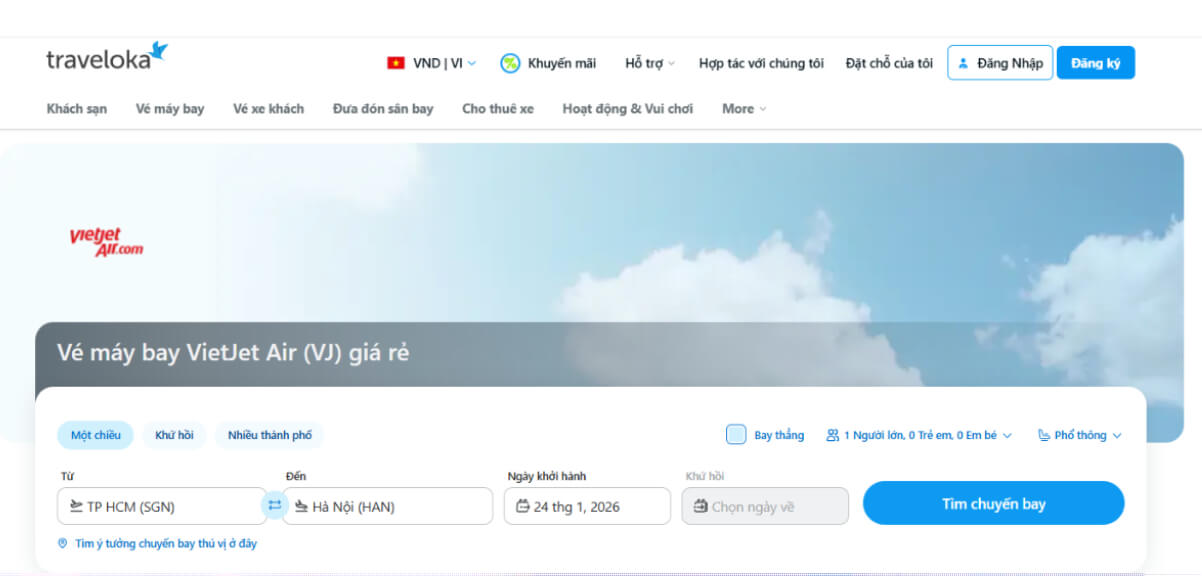This screenshot has height=576, width=1202.
Task: Click the Khuyến mãi percent icon
Action: pyautogui.click(x=510, y=62)
